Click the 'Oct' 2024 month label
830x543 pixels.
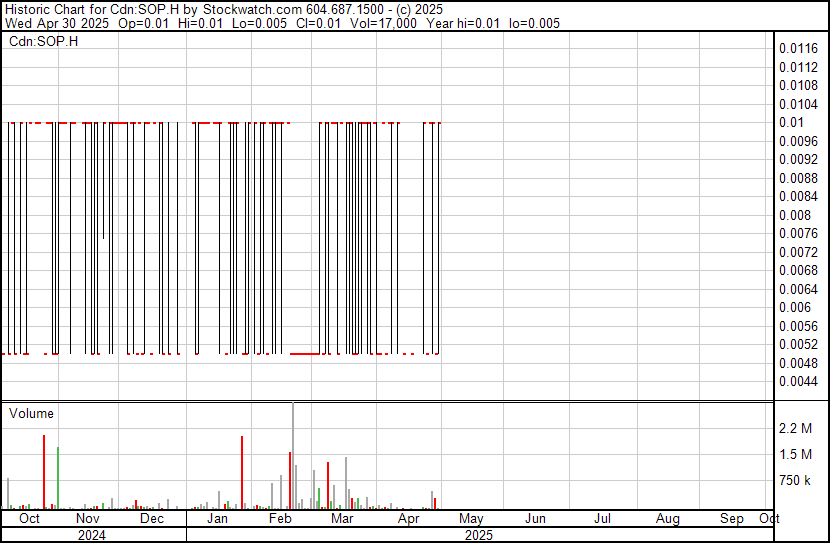(x=29, y=518)
